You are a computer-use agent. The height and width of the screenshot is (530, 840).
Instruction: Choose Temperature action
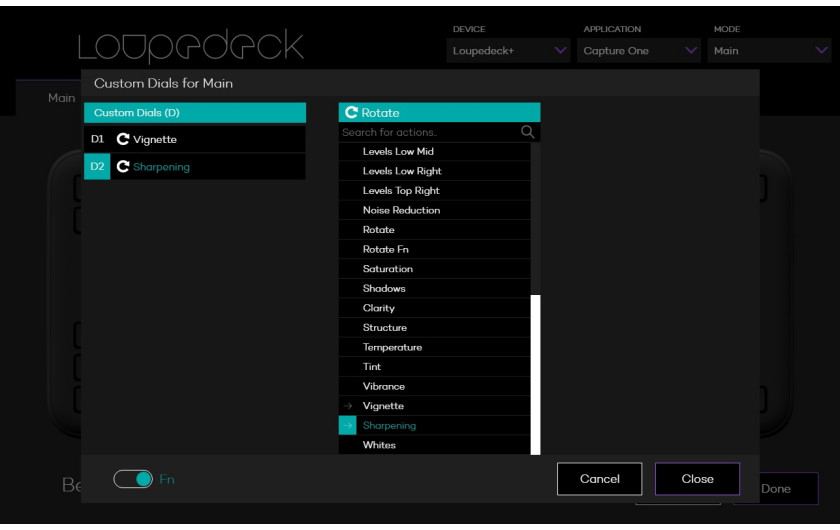pyautogui.click(x=434, y=347)
